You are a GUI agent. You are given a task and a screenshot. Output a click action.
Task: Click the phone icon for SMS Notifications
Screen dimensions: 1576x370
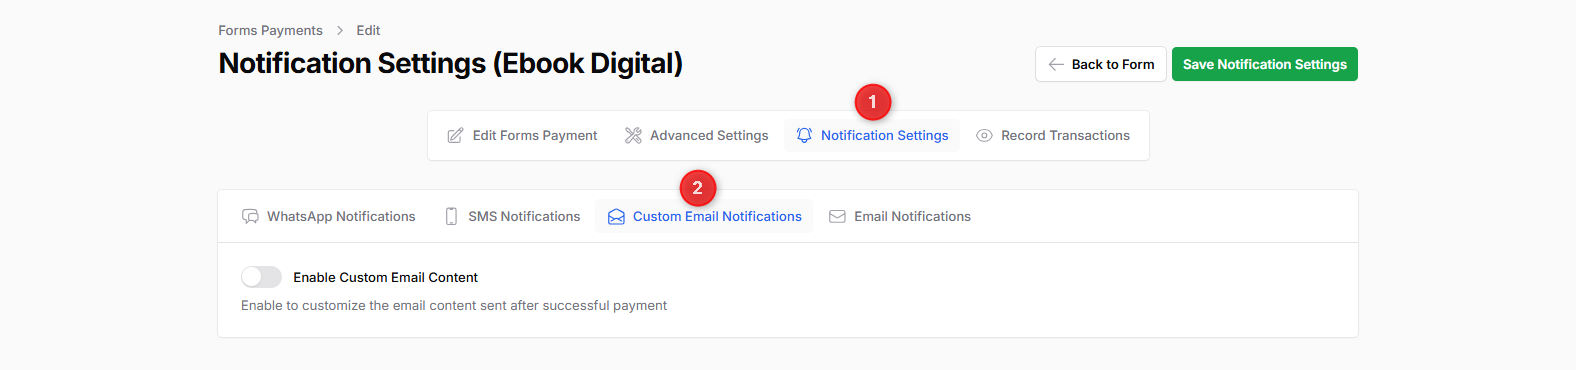tap(451, 216)
